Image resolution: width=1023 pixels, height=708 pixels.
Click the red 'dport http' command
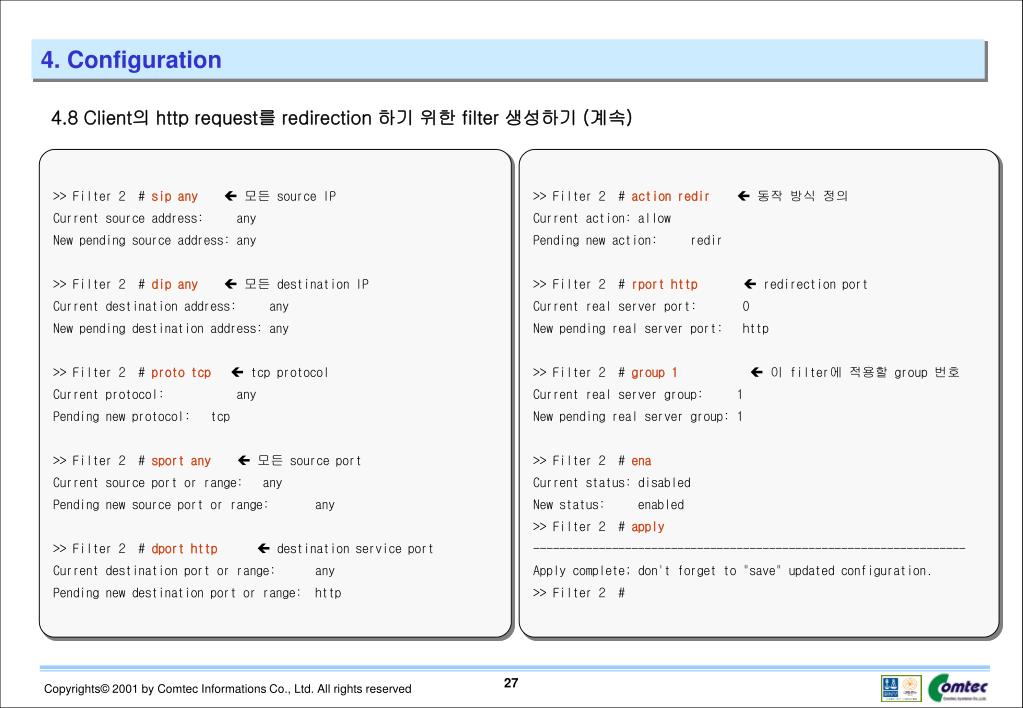click(x=184, y=549)
